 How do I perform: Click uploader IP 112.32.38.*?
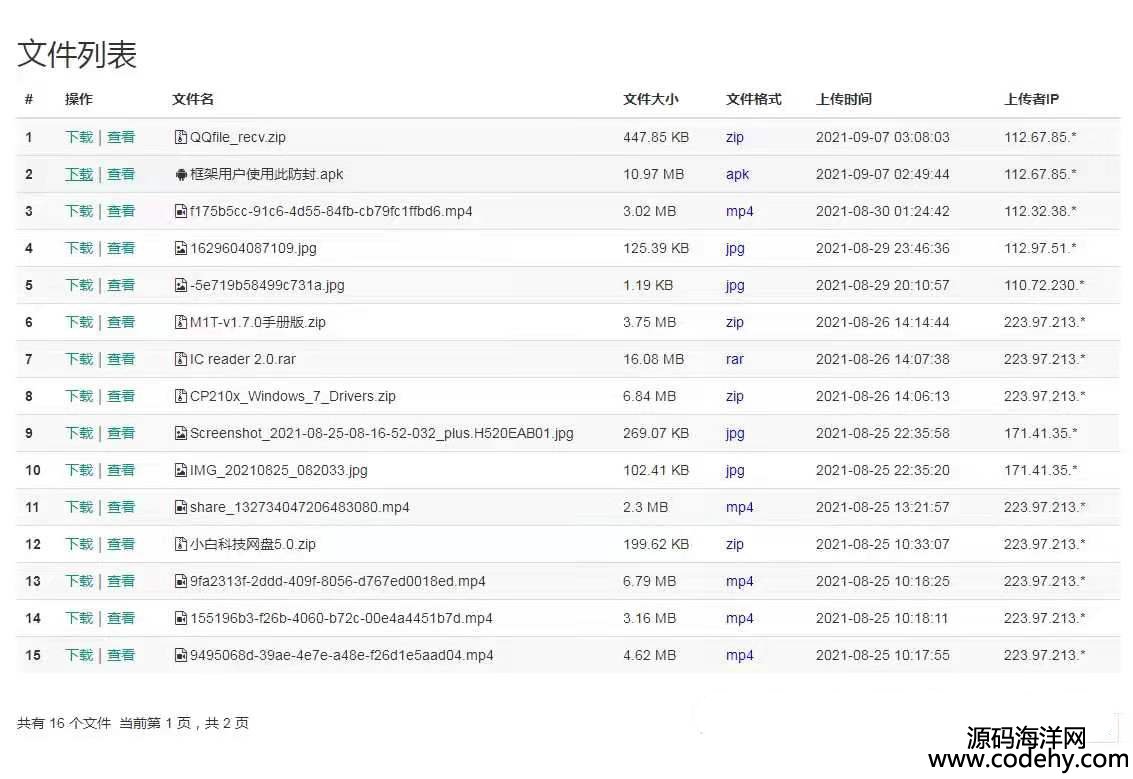pyautogui.click(x=1040, y=211)
